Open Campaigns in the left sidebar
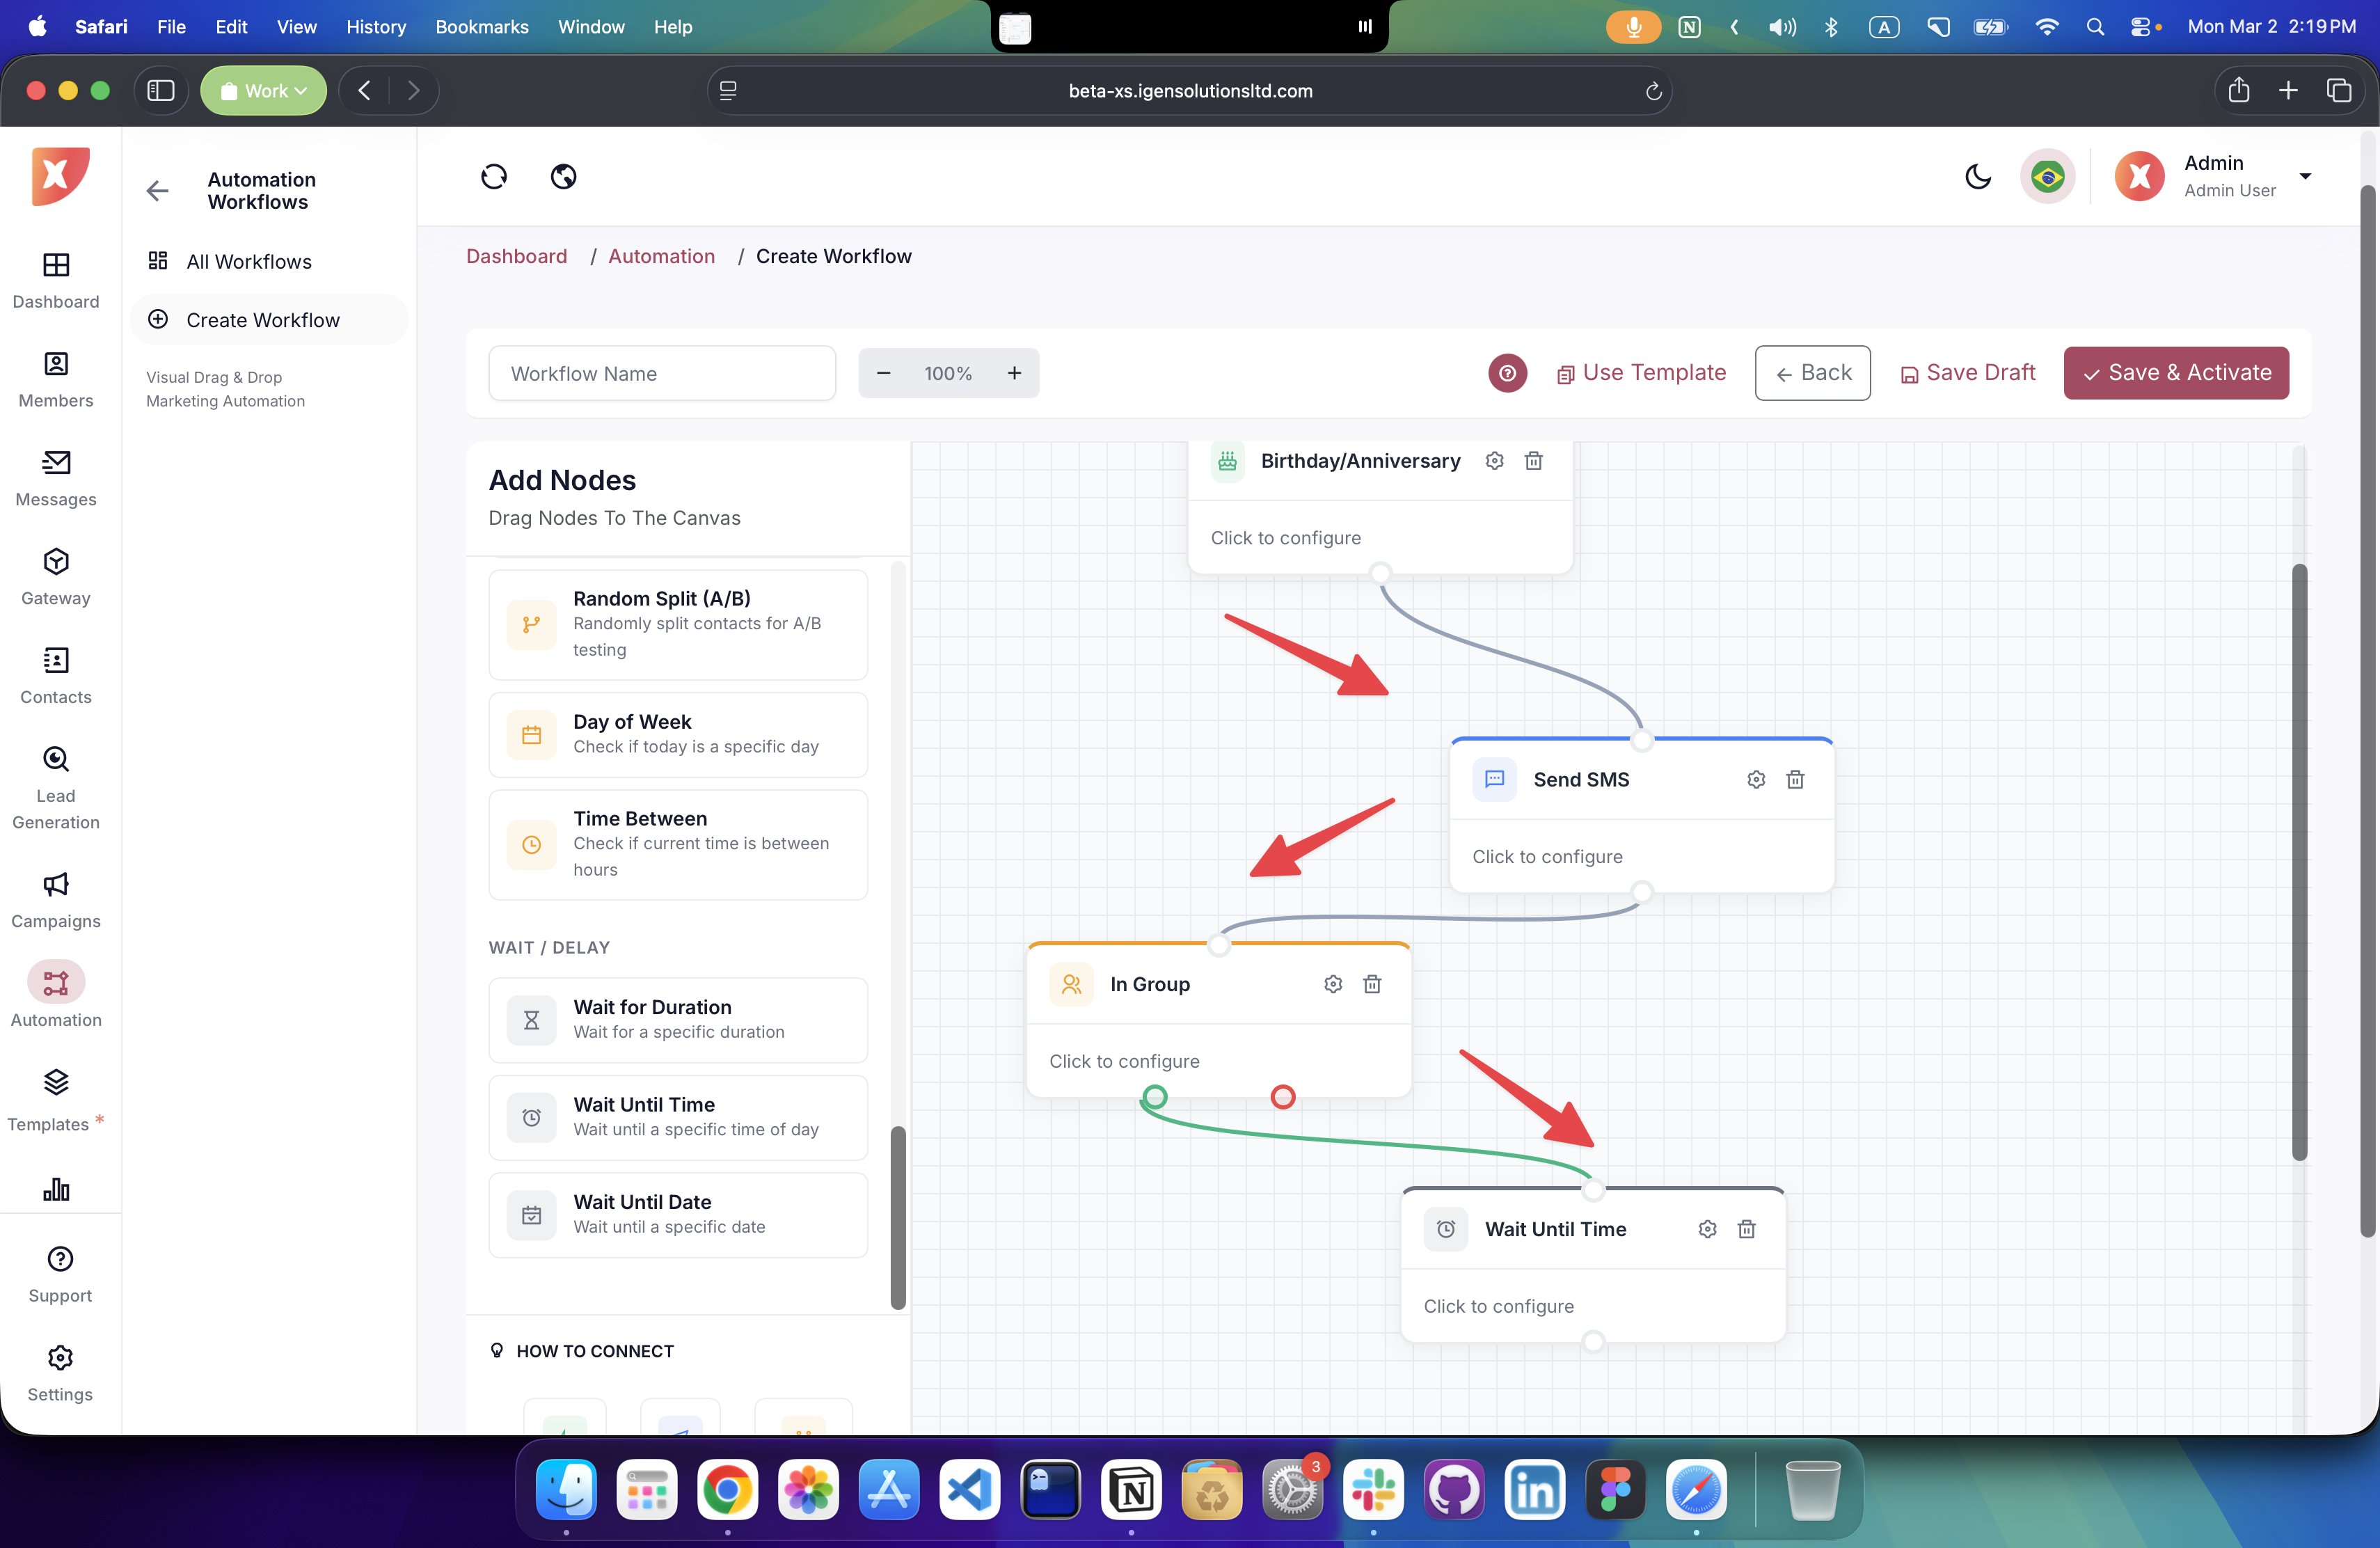 pyautogui.click(x=56, y=899)
